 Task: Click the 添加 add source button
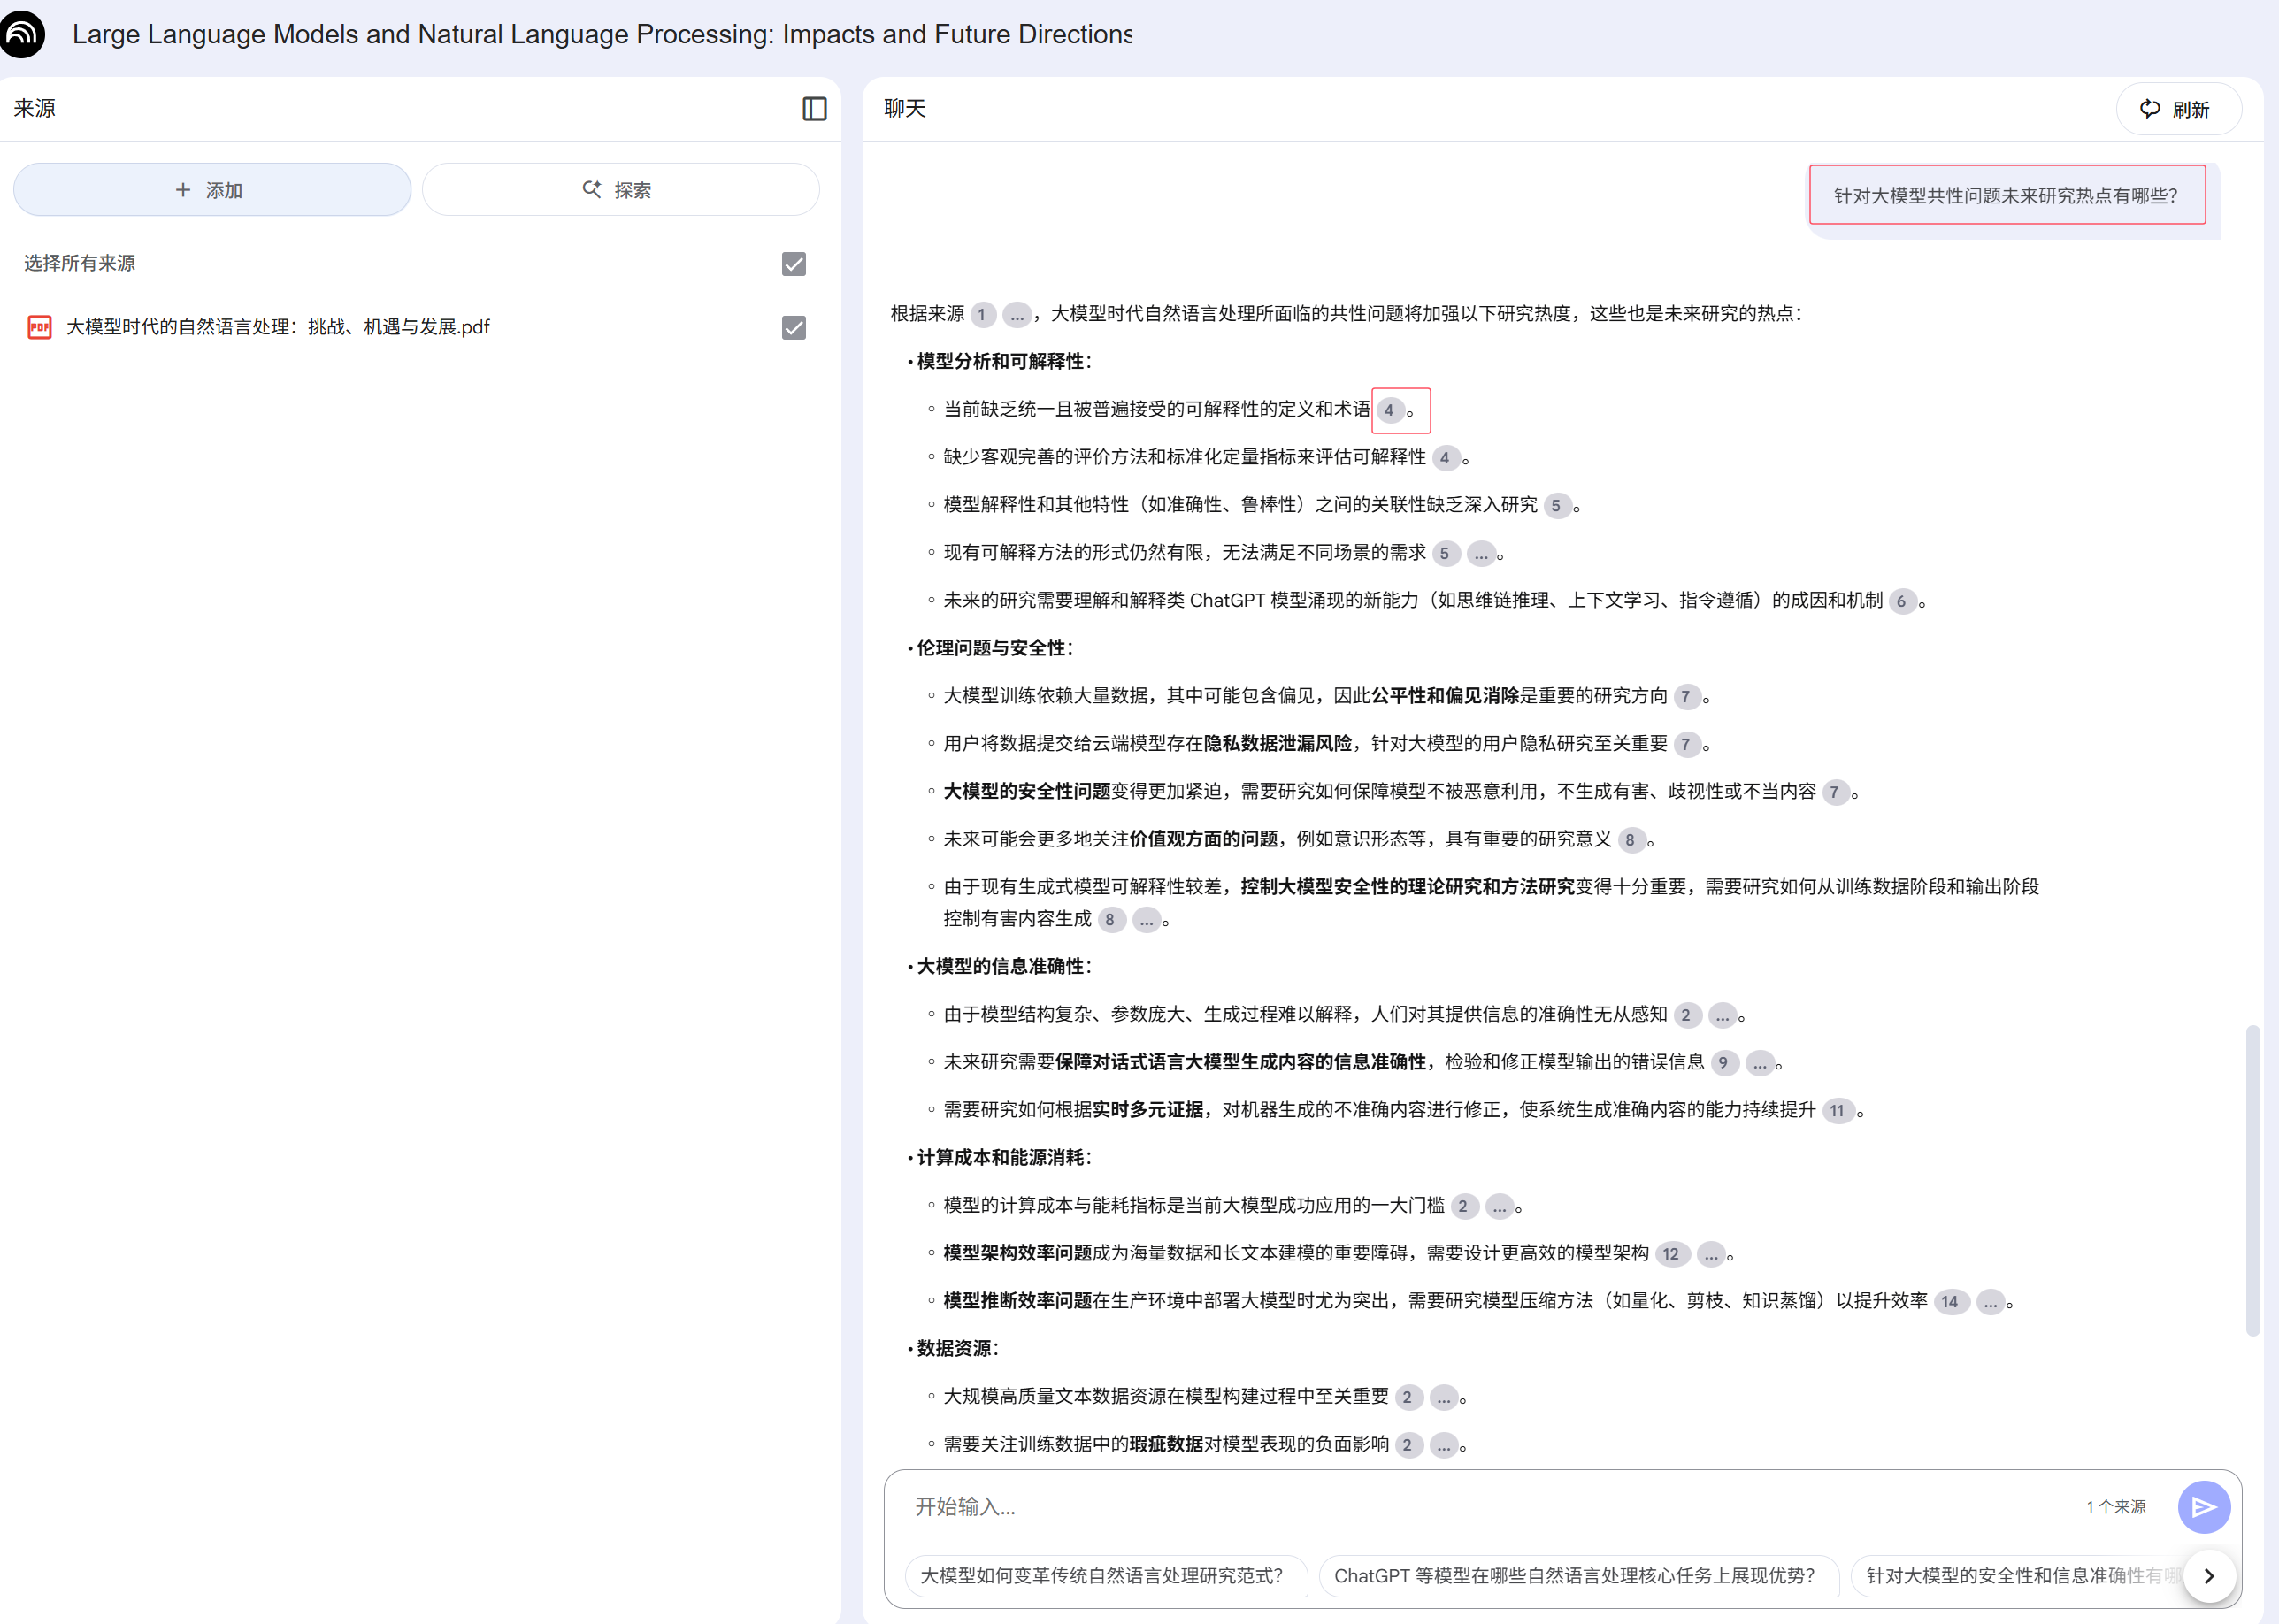(212, 190)
